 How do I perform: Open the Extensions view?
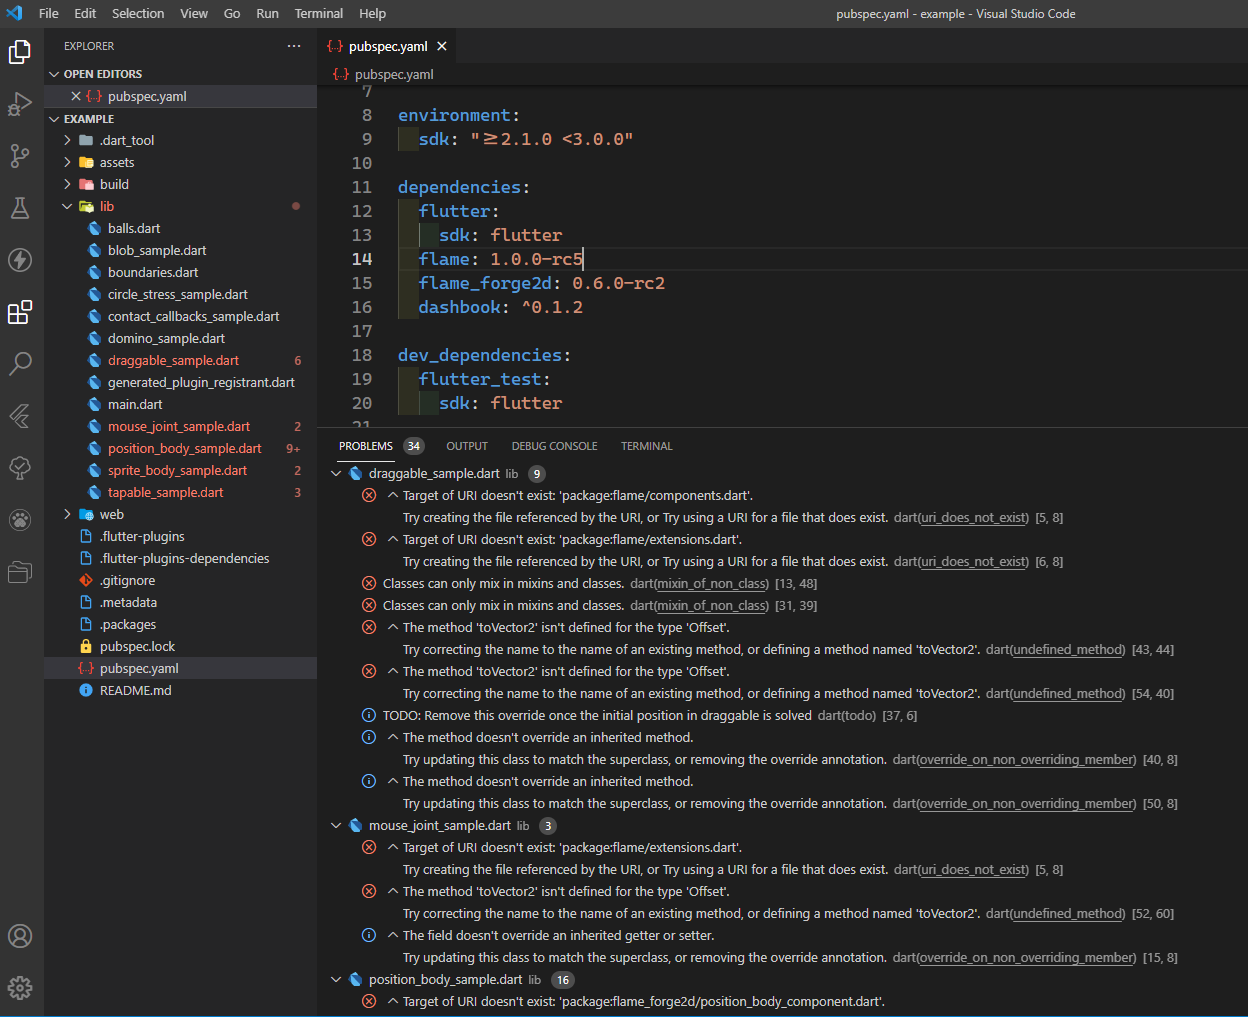[x=20, y=312]
